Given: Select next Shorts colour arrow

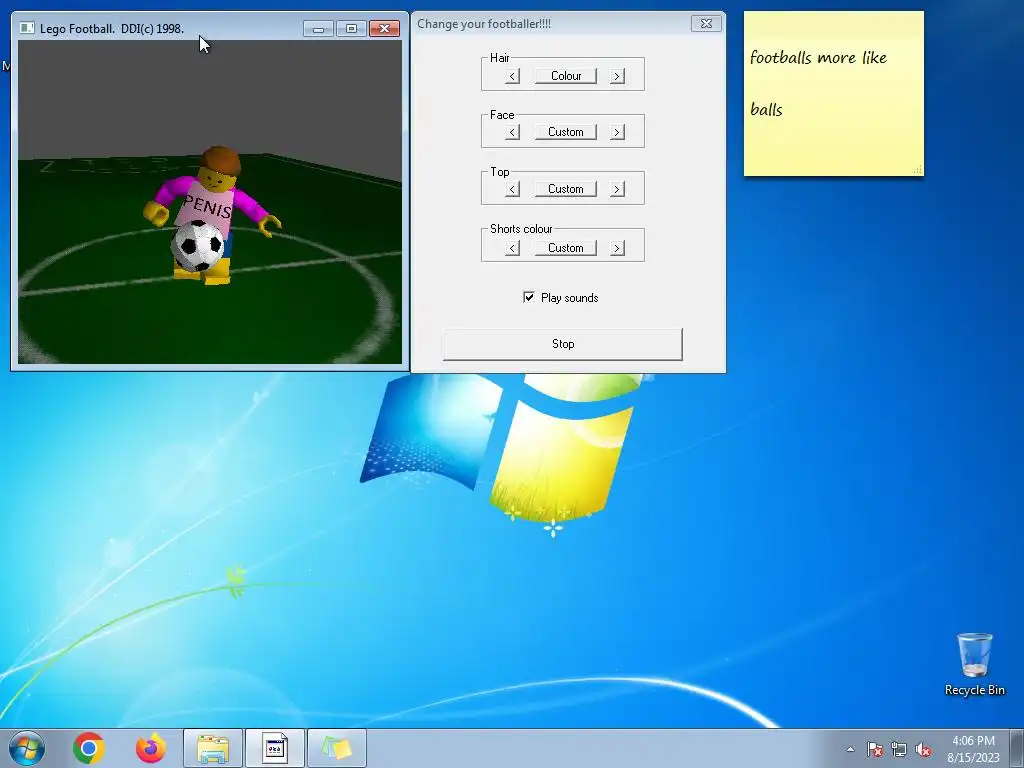Looking at the screenshot, I should (x=617, y=248).
